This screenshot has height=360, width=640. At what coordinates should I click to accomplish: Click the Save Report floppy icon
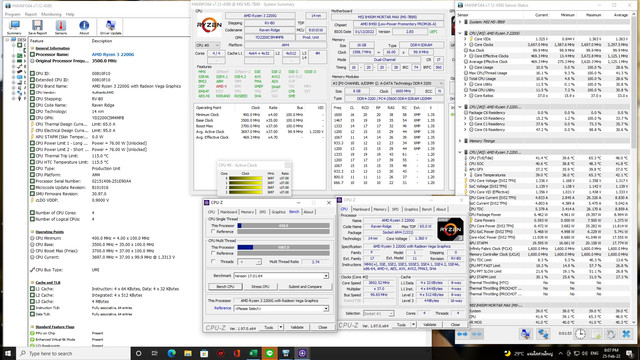click(37, 27)
